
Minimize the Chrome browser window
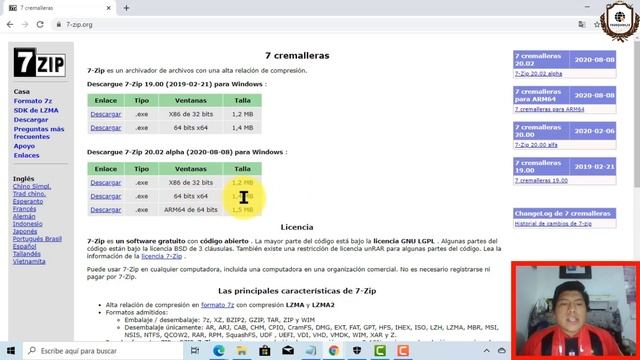click(x=587, y=7)
